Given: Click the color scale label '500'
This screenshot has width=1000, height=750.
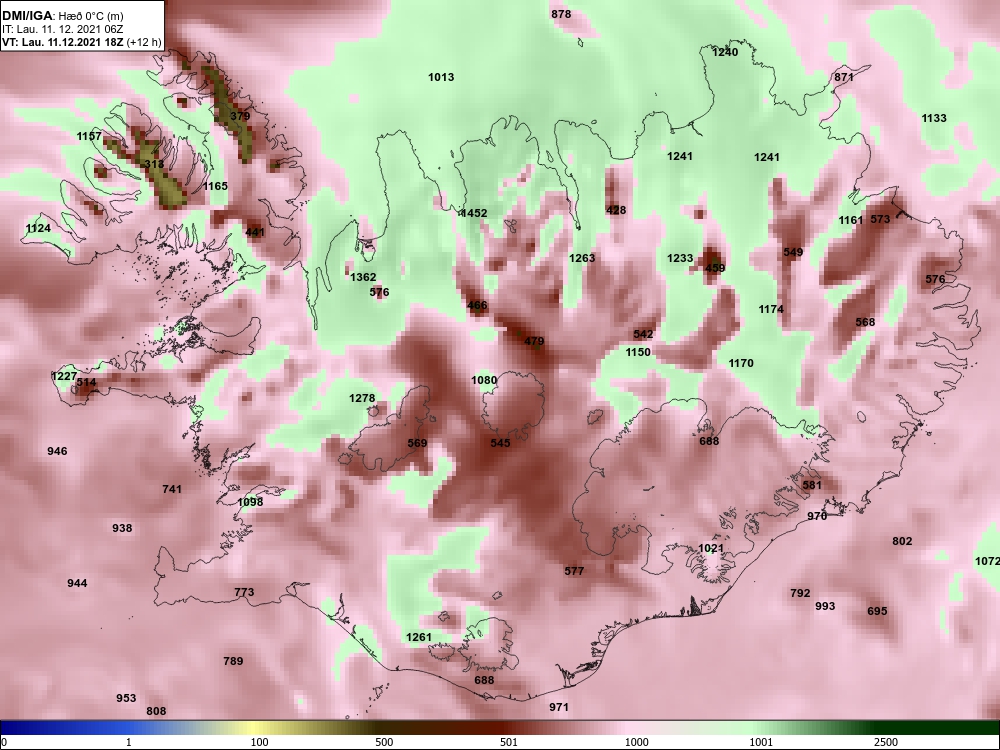Looking at the screenshot, I should 385,742.
